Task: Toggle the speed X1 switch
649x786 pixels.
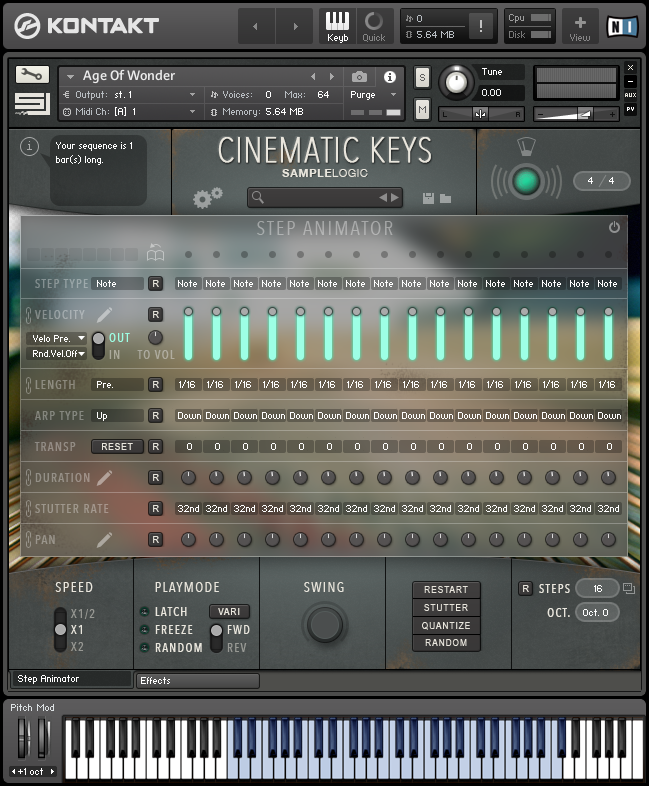Action: [x=61, y=630]
